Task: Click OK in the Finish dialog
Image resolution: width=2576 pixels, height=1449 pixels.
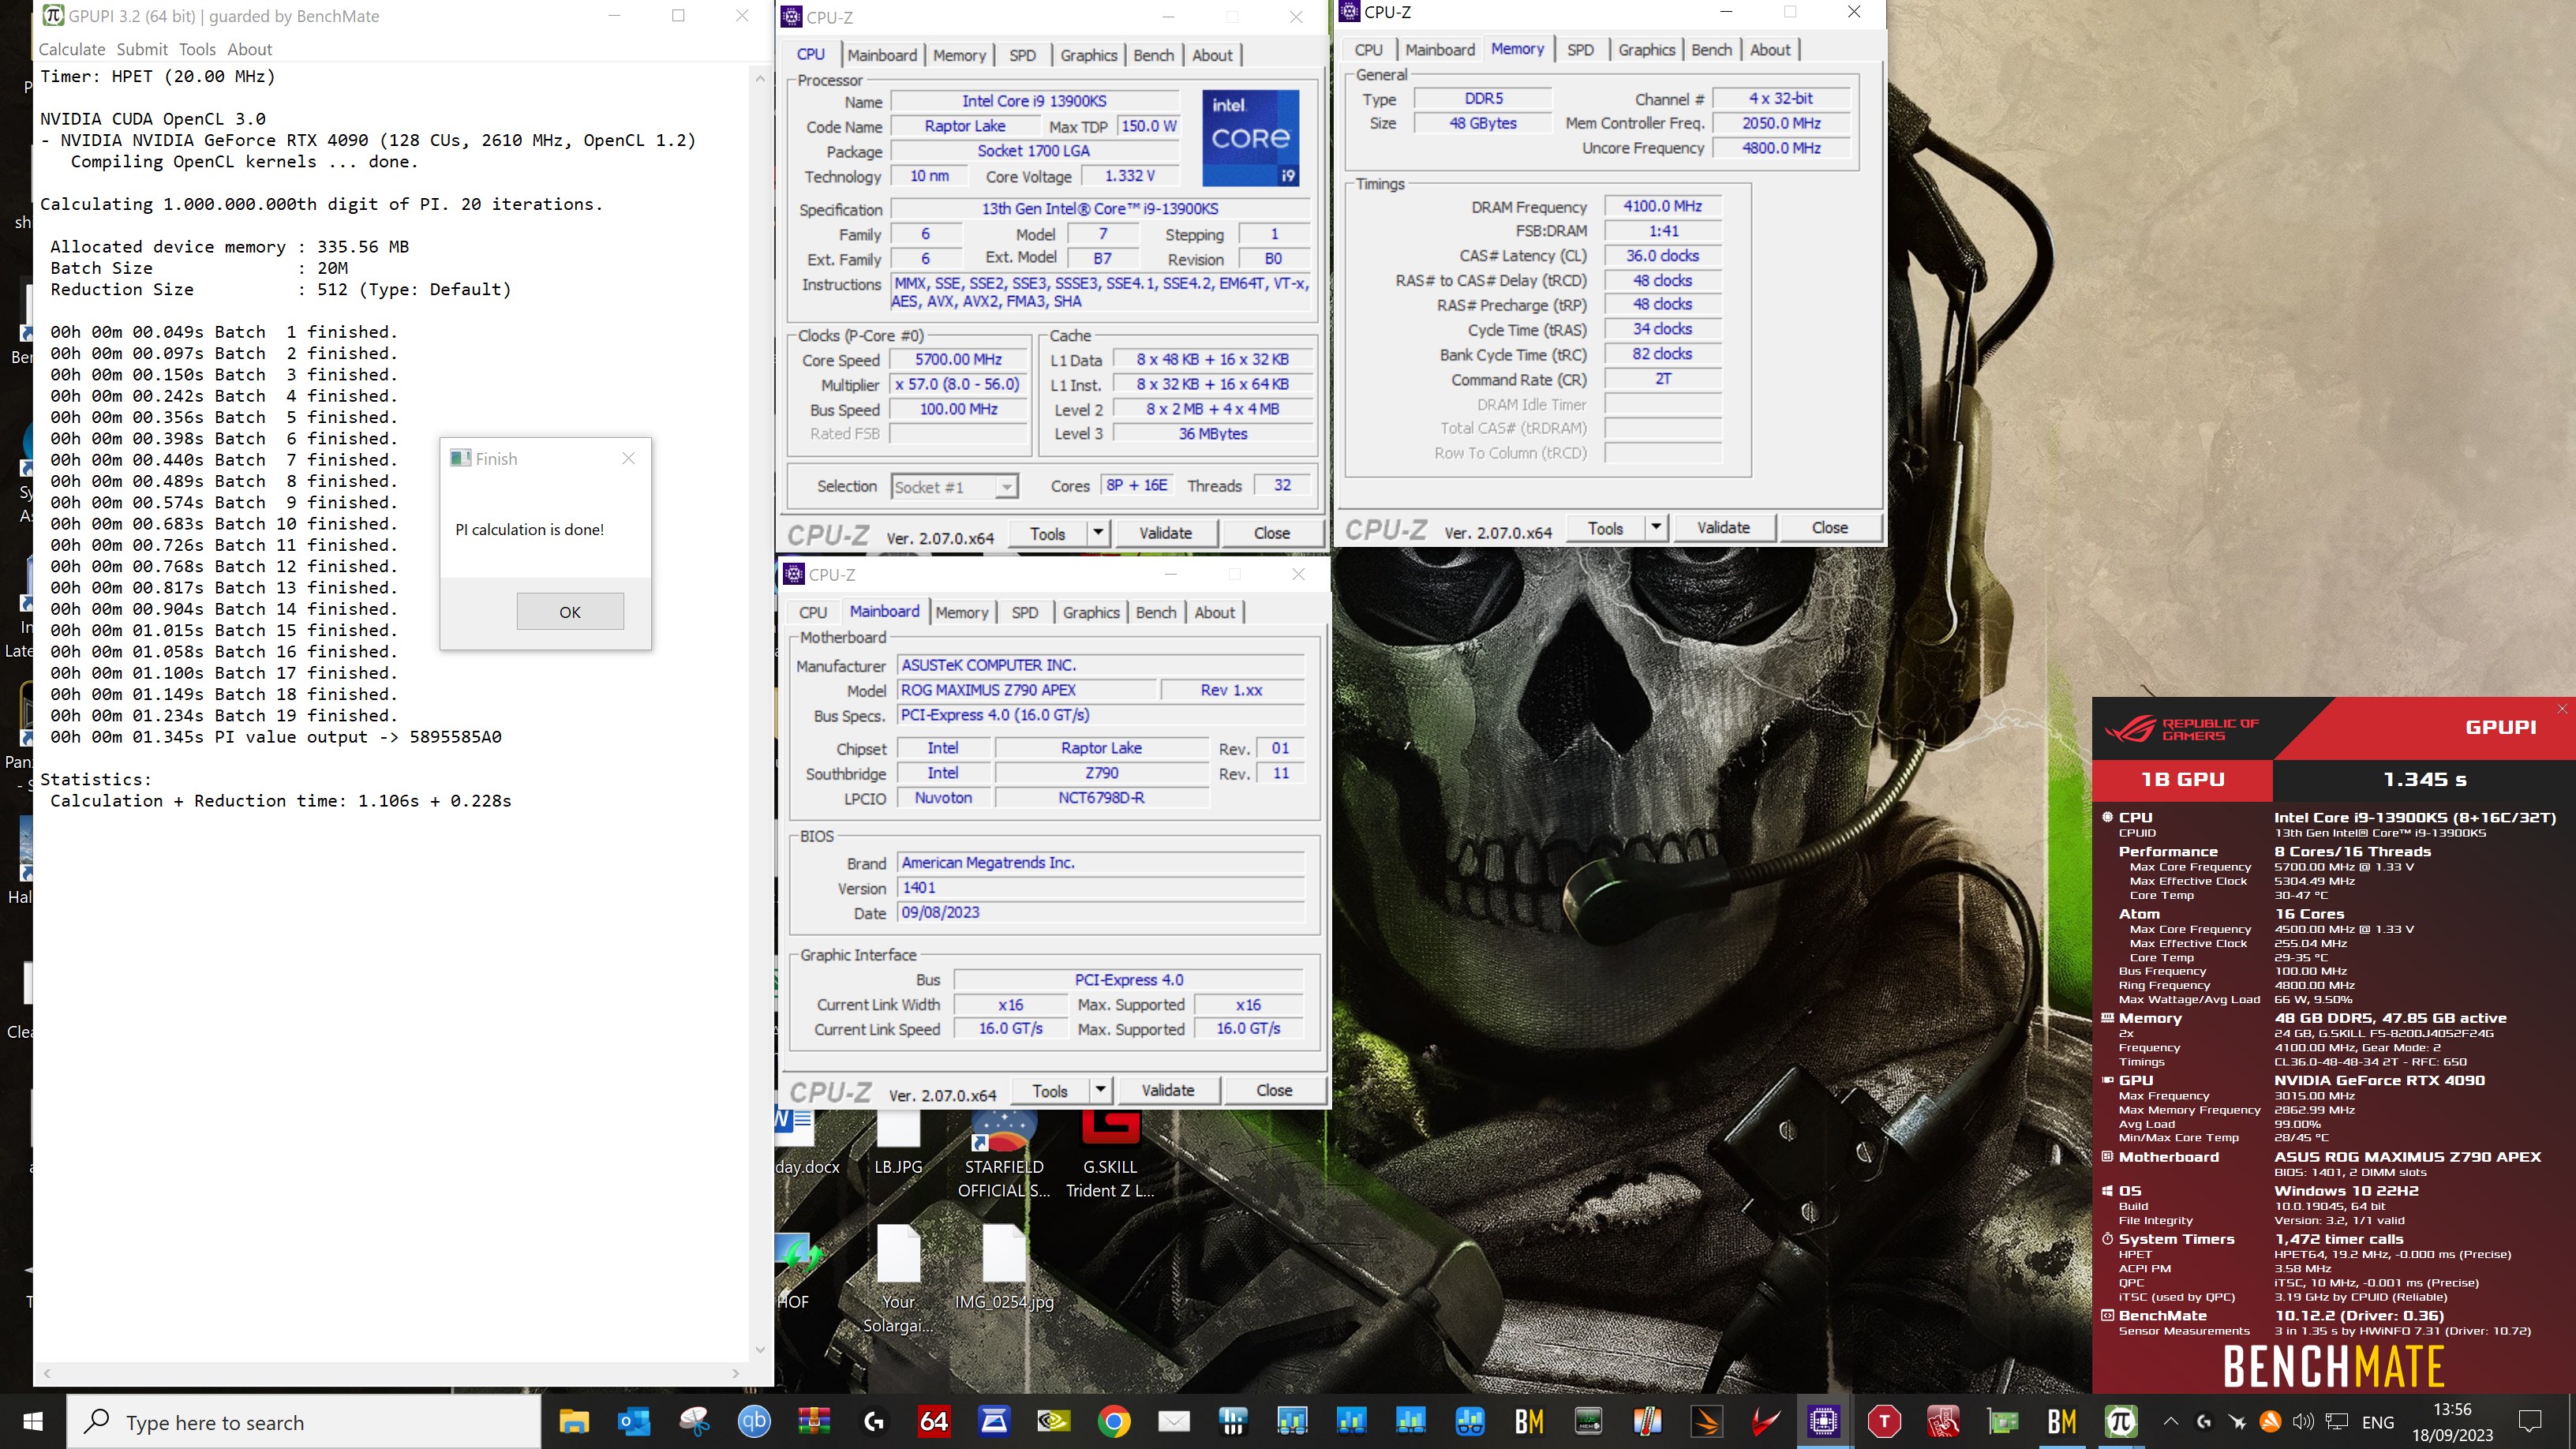Action: click(570, 612)
